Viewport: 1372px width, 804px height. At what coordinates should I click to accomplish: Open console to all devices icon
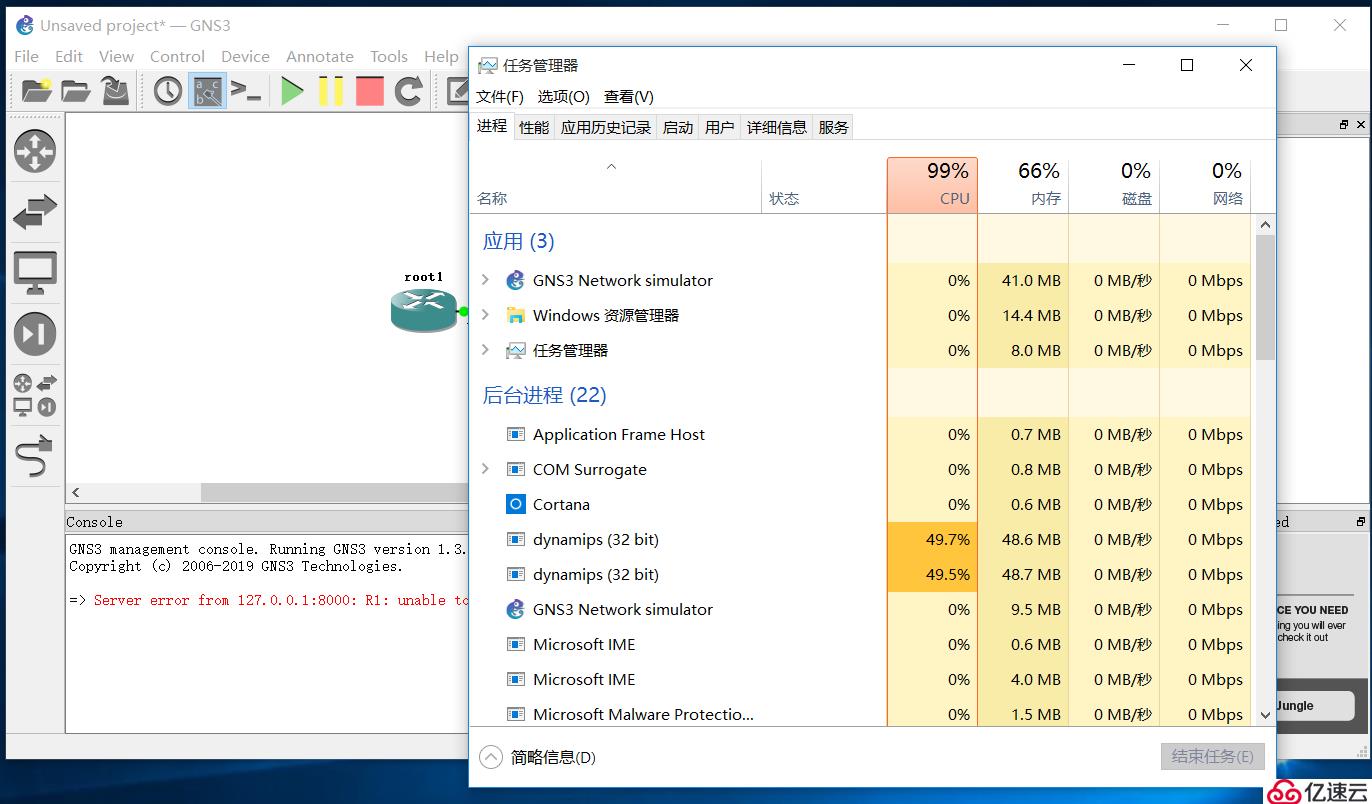[246, 91]
